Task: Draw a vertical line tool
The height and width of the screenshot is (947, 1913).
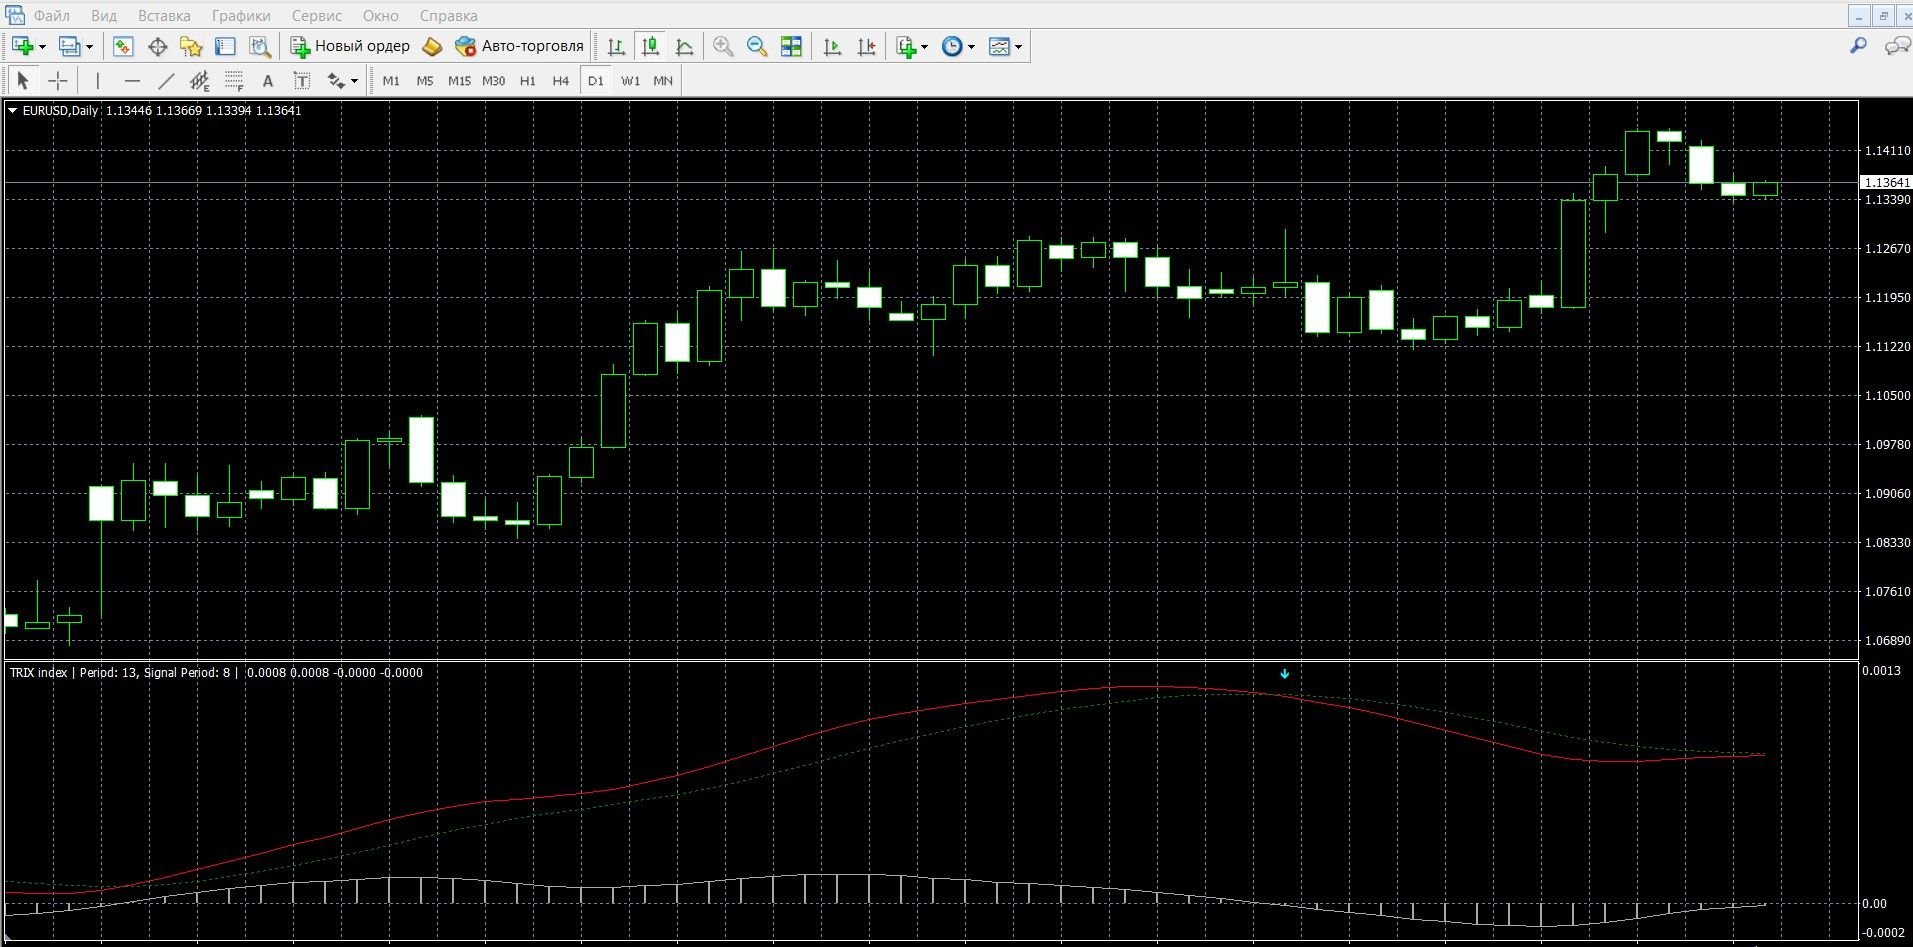Action: (97, 80)
